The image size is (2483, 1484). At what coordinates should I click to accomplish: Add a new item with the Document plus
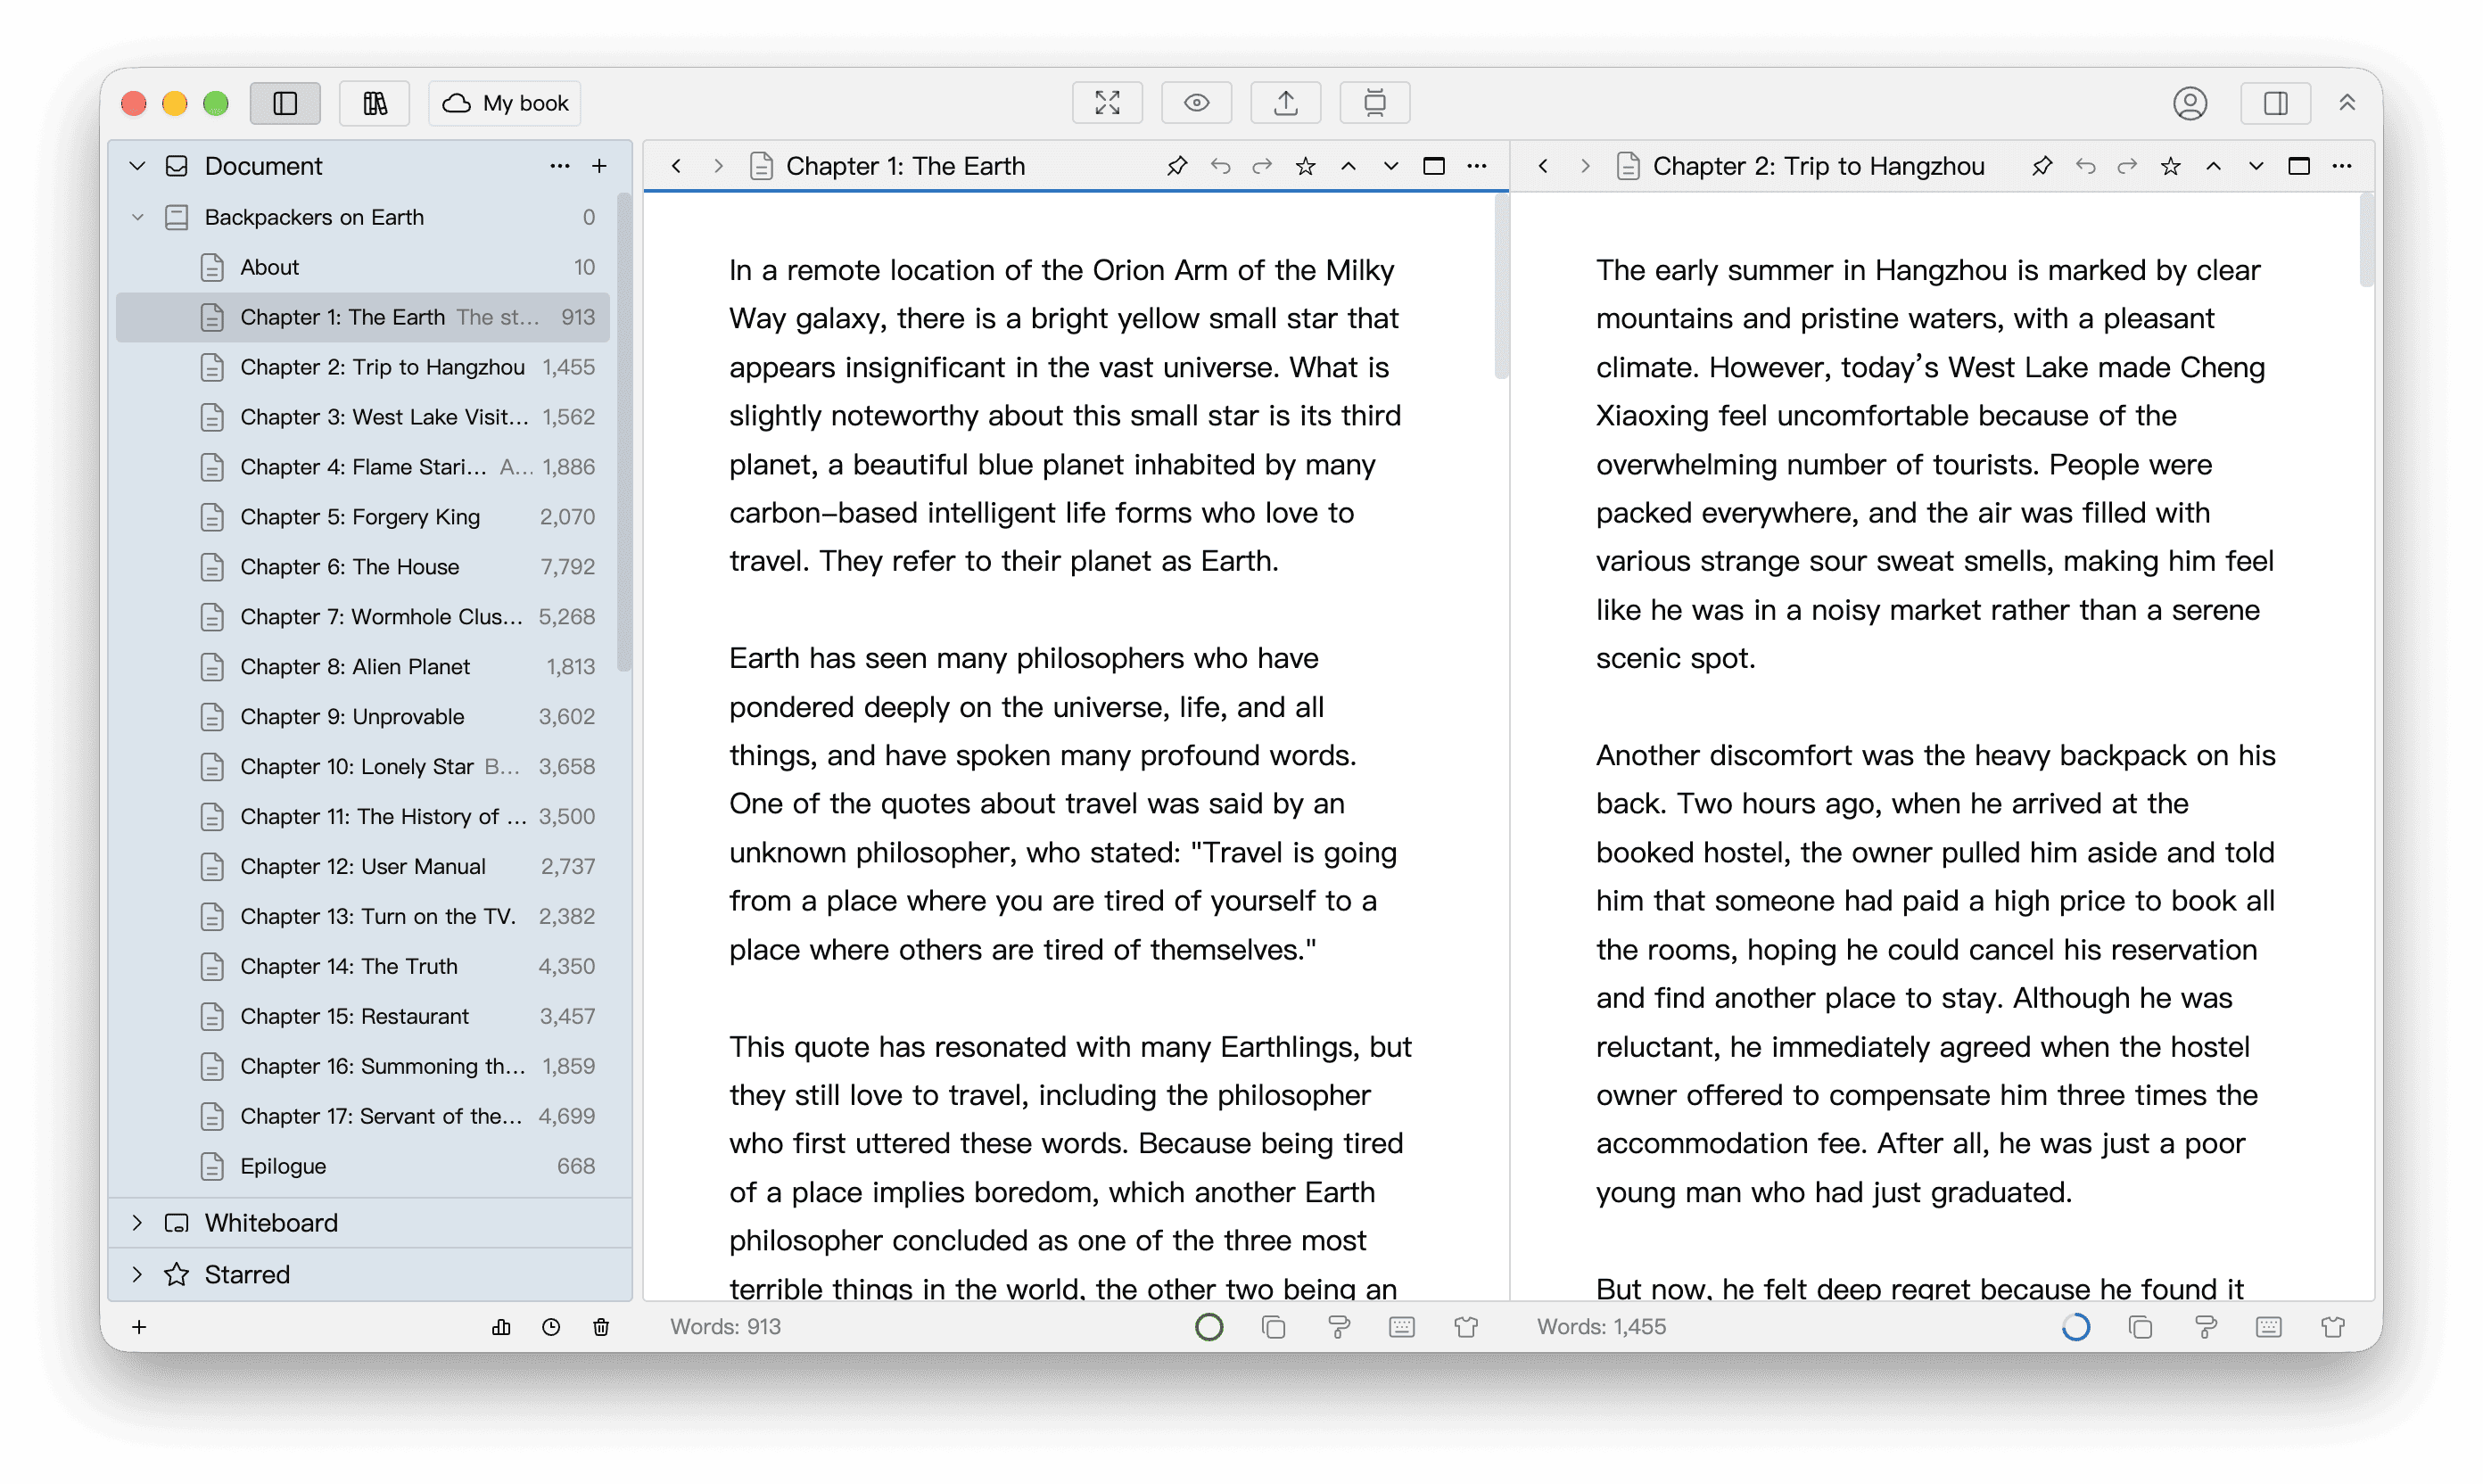pos(599,166)
